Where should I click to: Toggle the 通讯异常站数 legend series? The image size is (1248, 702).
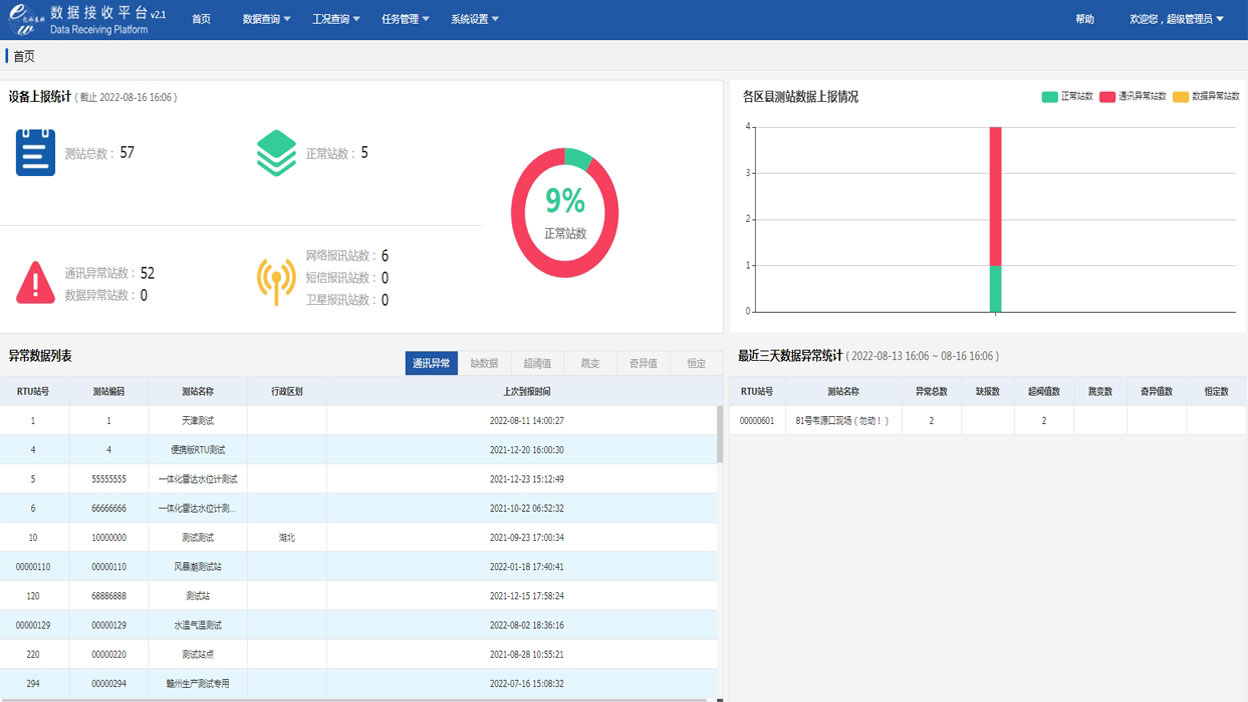tap(1132, 97)
